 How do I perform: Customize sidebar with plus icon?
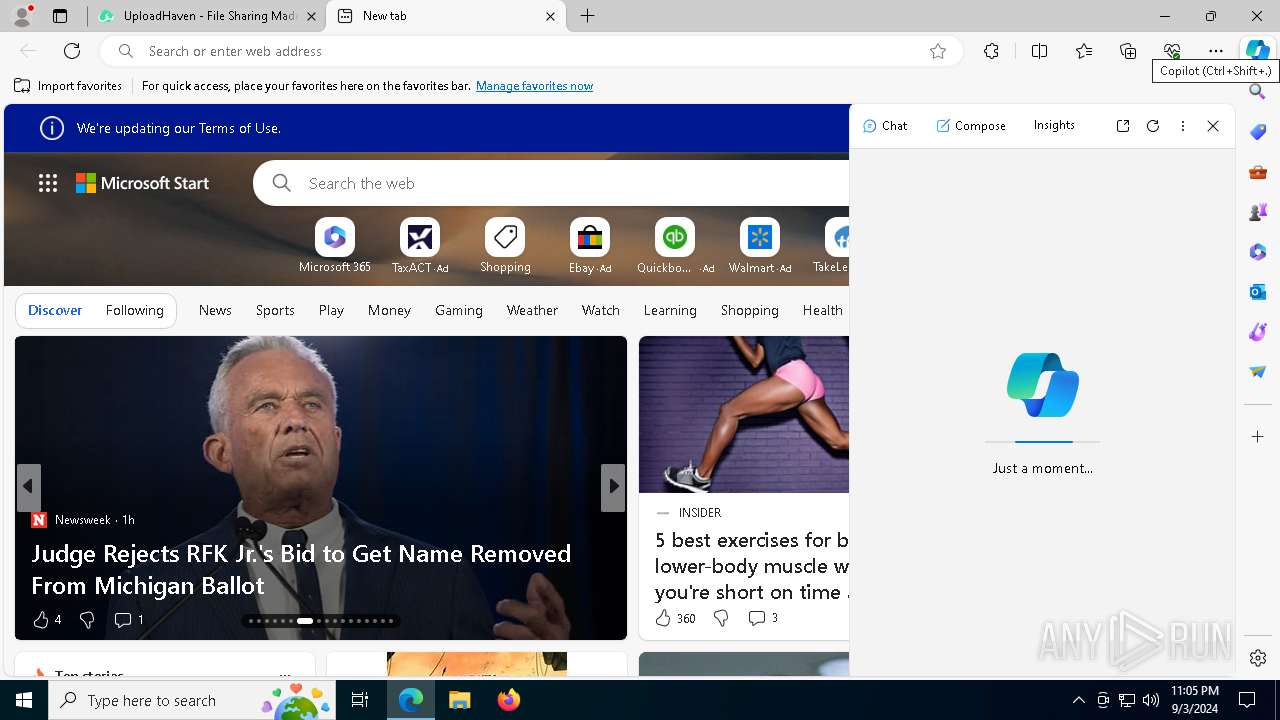(1258, 437)
